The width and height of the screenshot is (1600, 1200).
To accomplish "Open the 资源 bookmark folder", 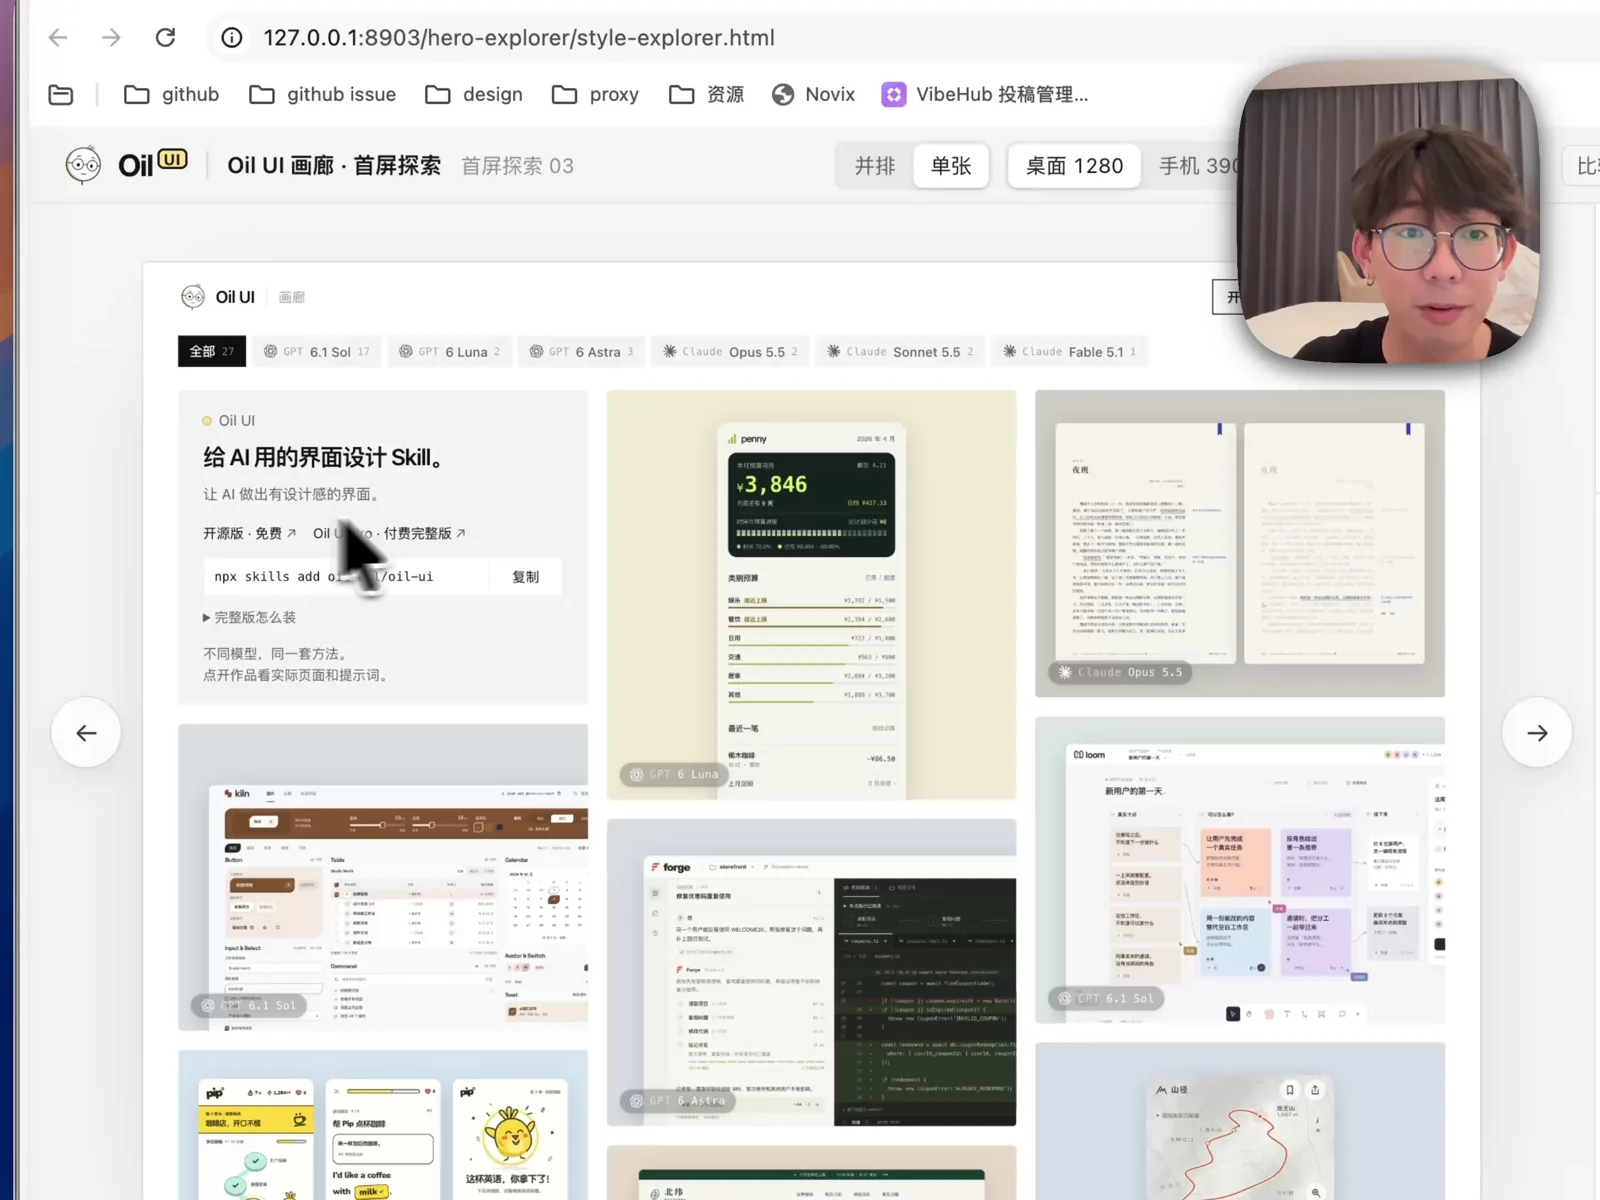I will [x=707, y=95].
